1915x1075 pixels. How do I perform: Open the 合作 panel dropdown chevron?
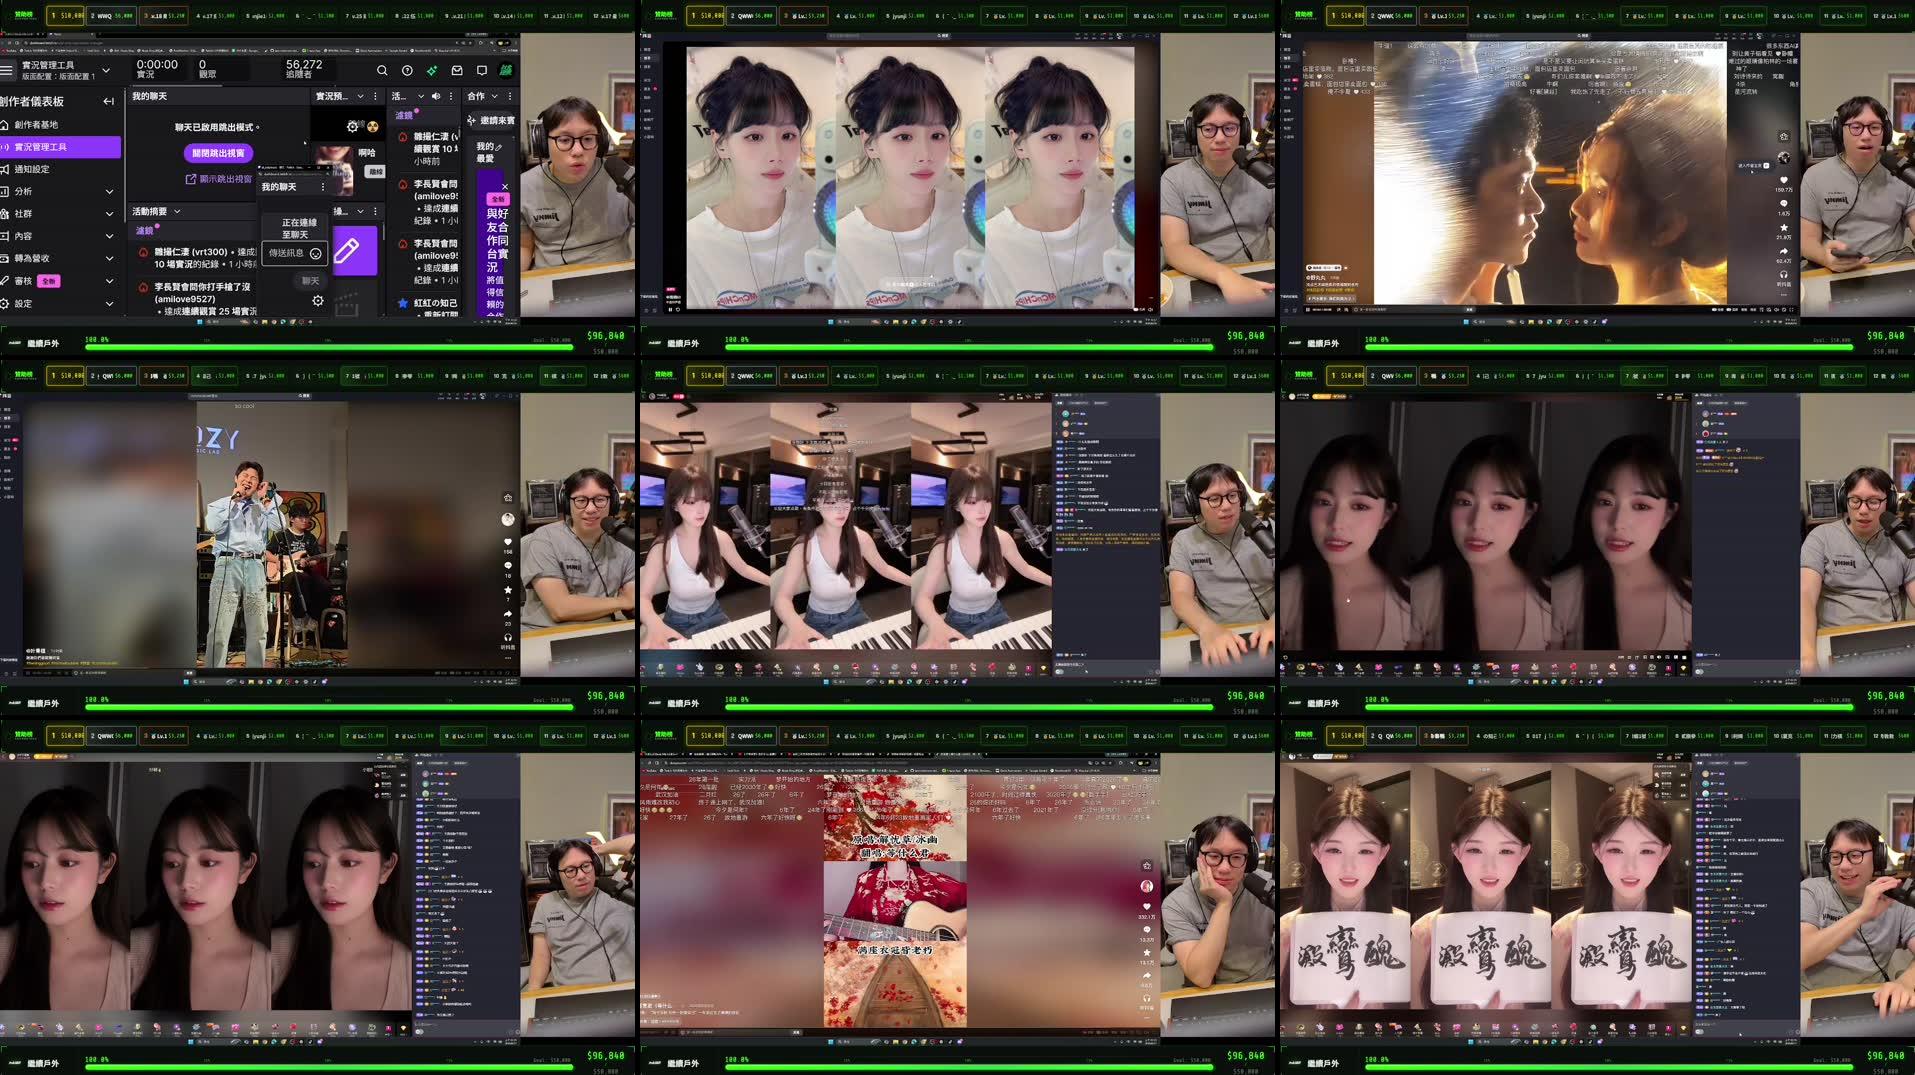coord(494,96)
